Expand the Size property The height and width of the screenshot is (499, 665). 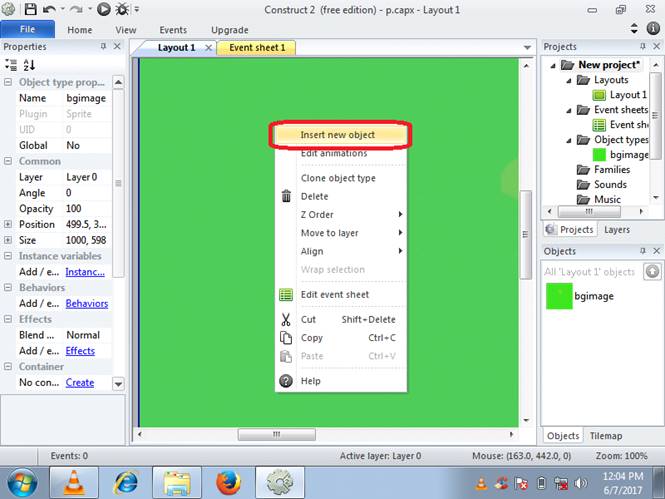8,240
